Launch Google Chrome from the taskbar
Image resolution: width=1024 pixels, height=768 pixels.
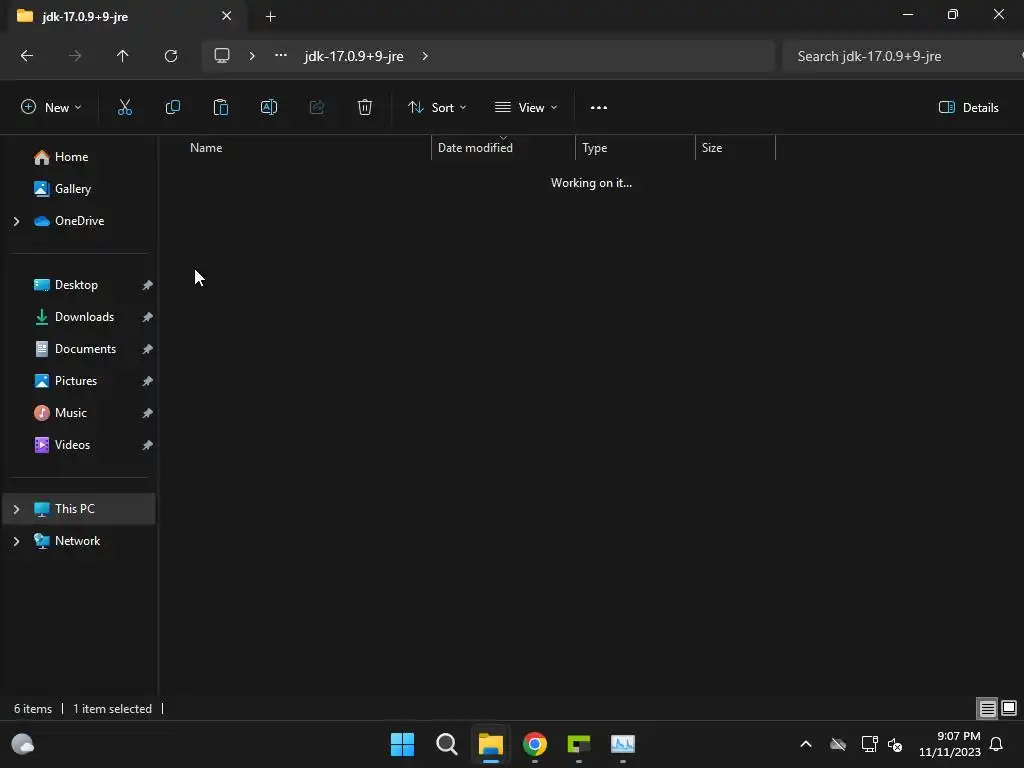[x=535, y=744]
